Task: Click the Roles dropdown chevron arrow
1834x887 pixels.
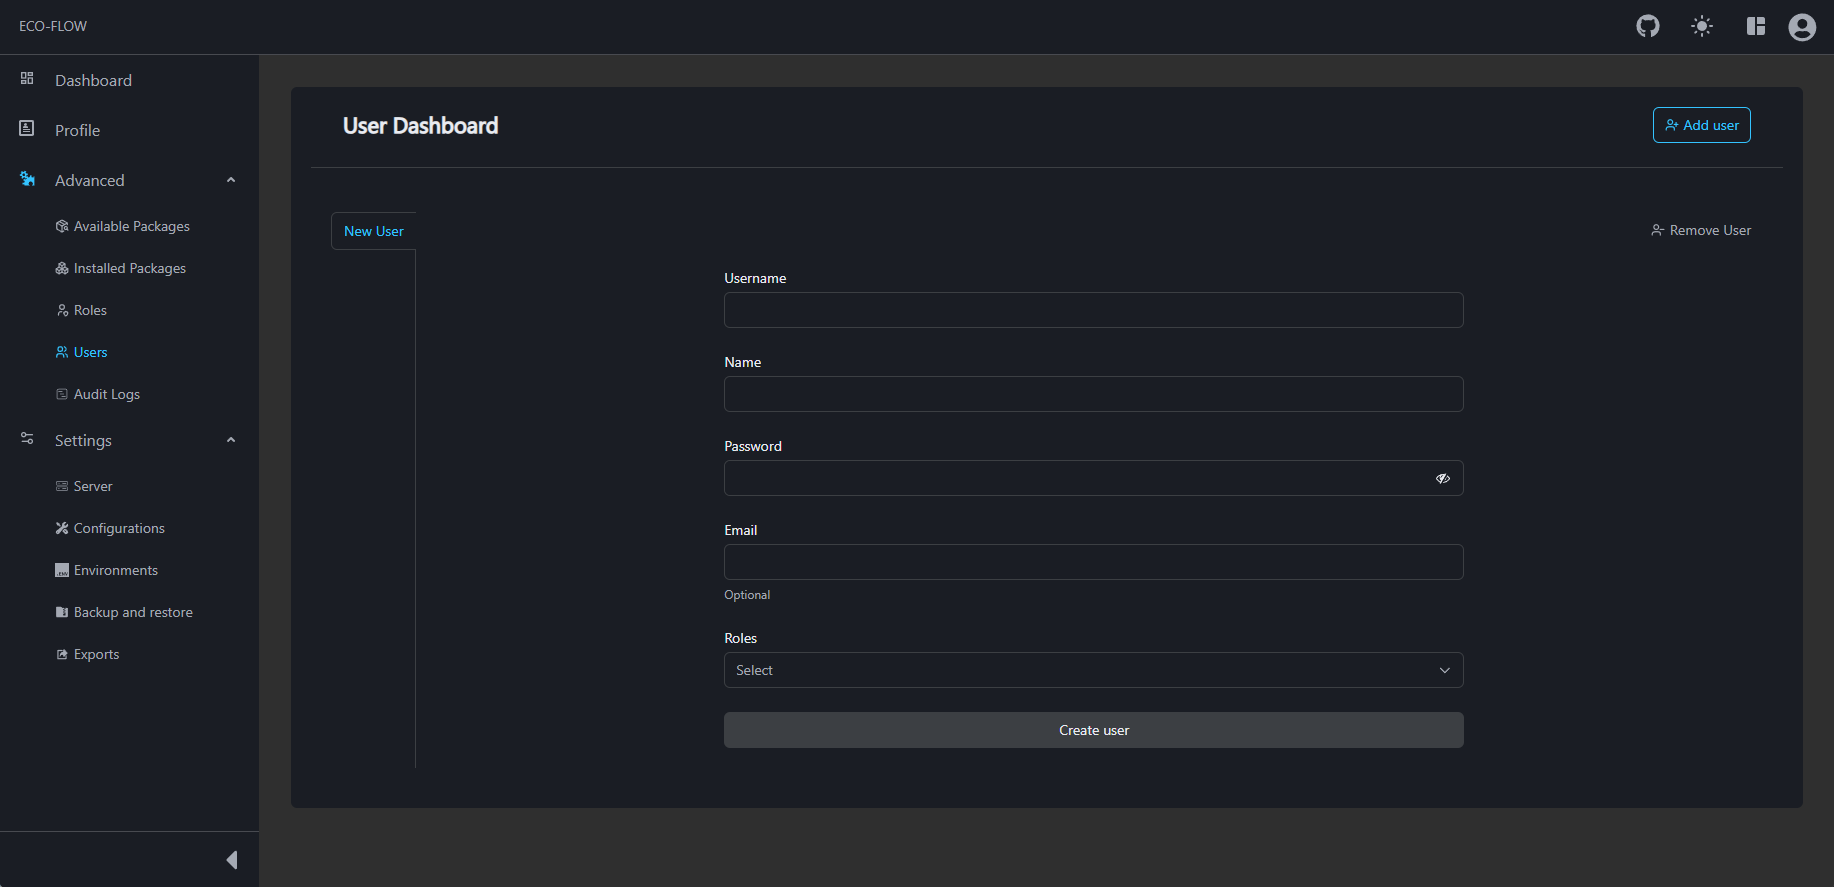Action: [x=1445, y=670]
